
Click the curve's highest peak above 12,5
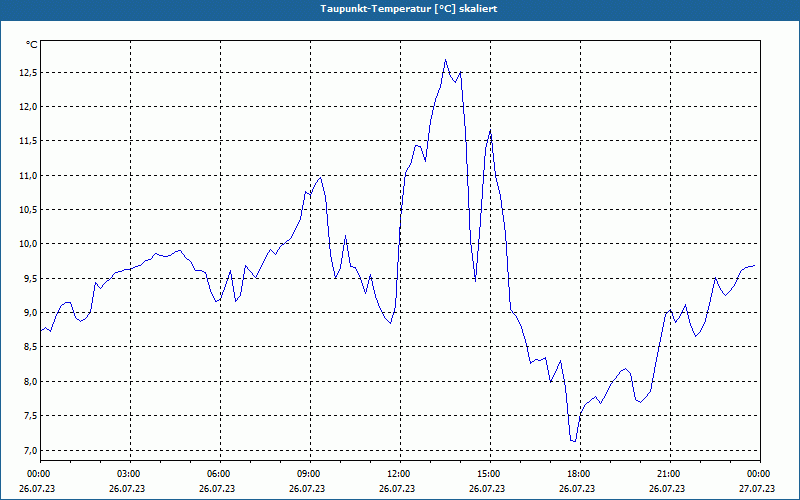click(445, 60)
